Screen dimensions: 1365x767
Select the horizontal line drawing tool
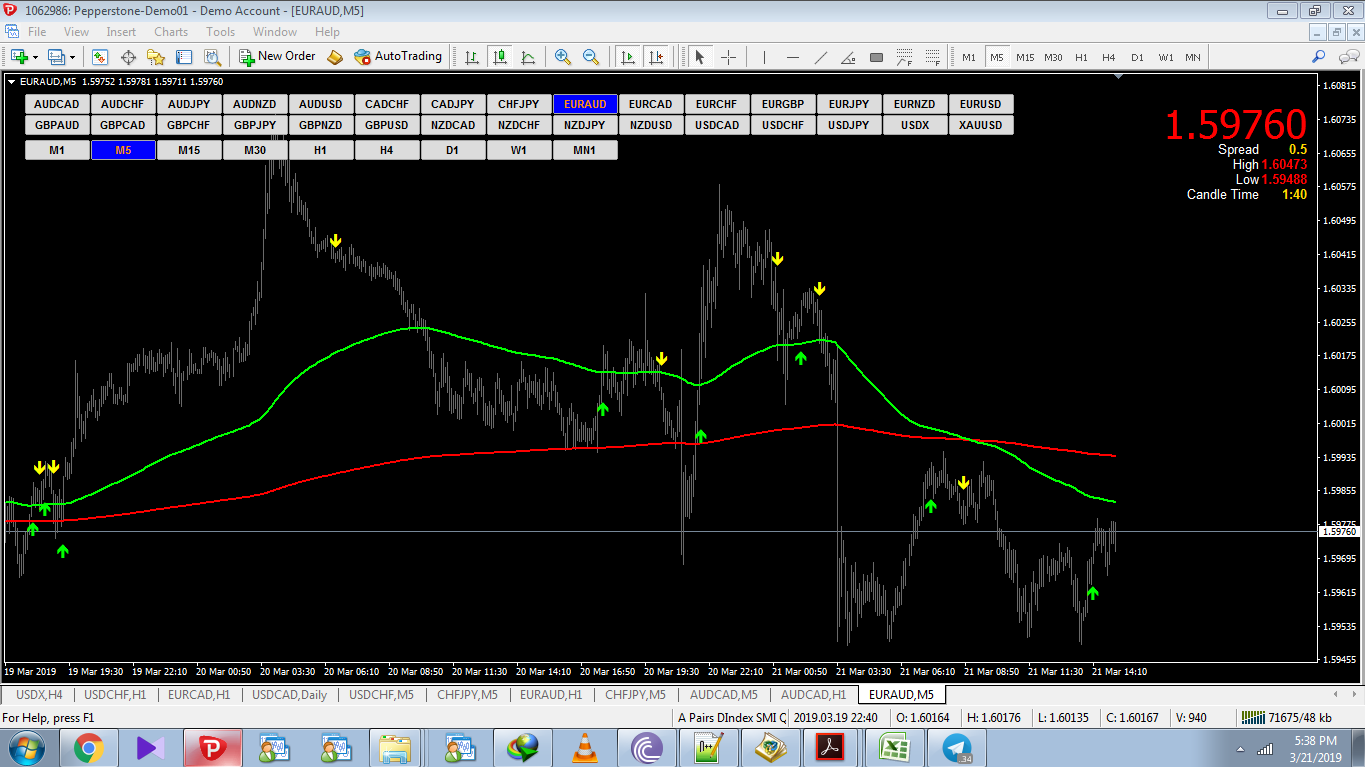click(x=792, y=57)
